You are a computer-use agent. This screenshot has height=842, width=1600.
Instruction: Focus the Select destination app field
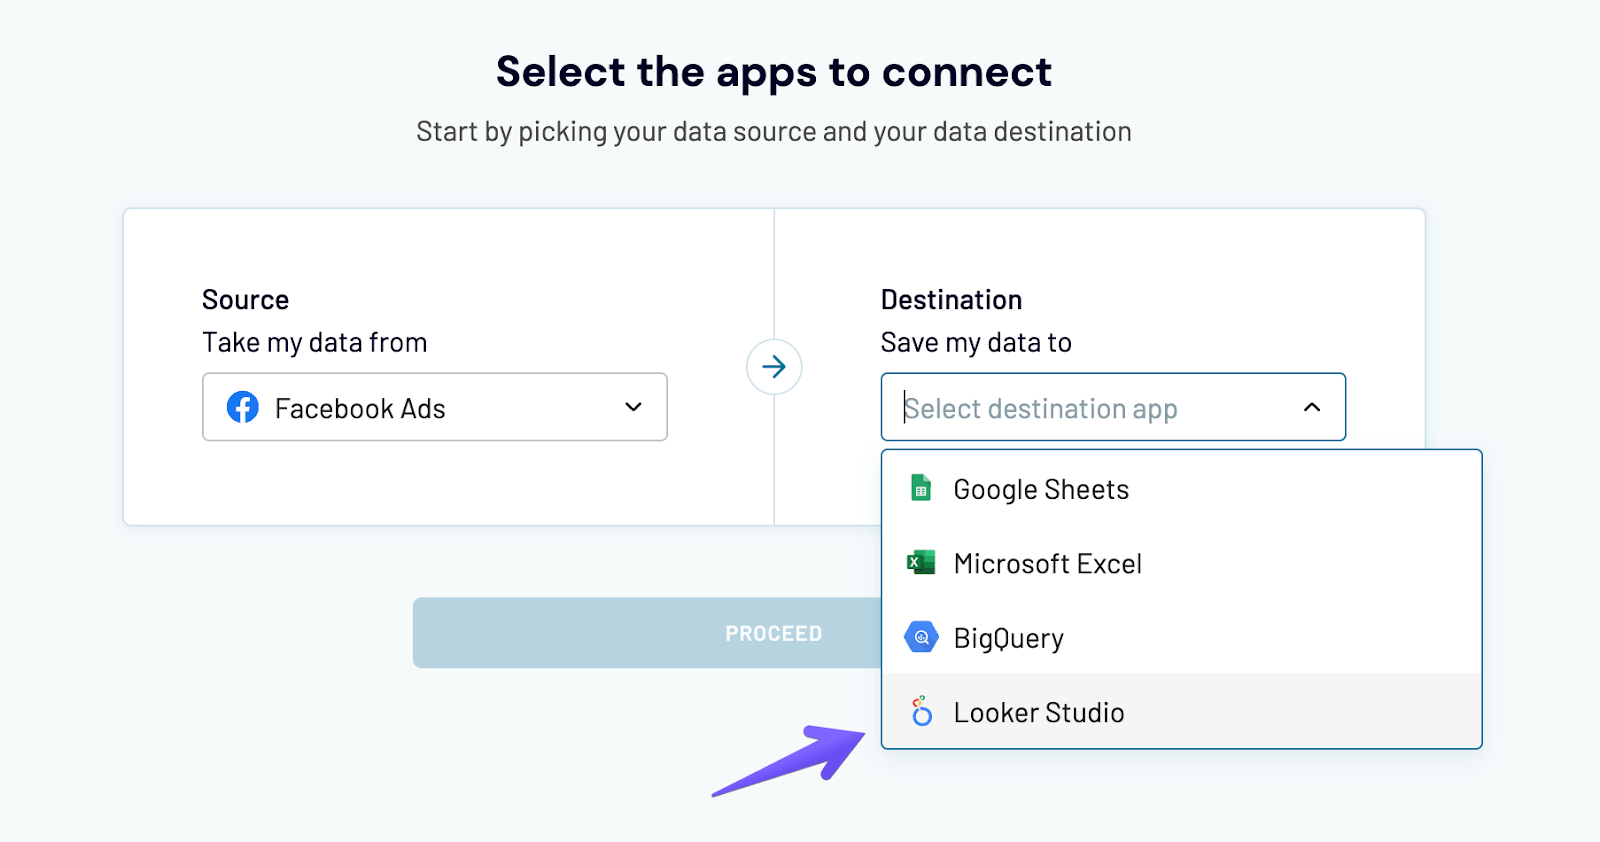[1090, 408]
